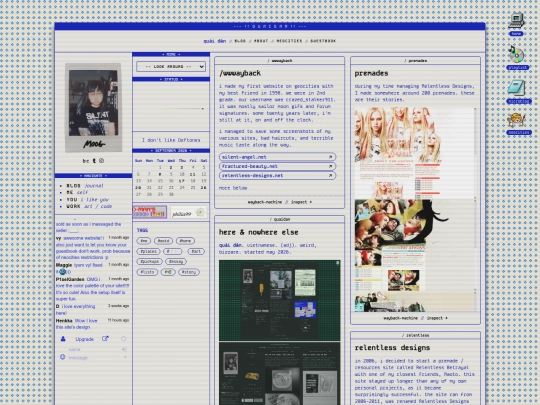
Task: Click arrow icon on fractured-beauty.net link
Action: (330, 166)
